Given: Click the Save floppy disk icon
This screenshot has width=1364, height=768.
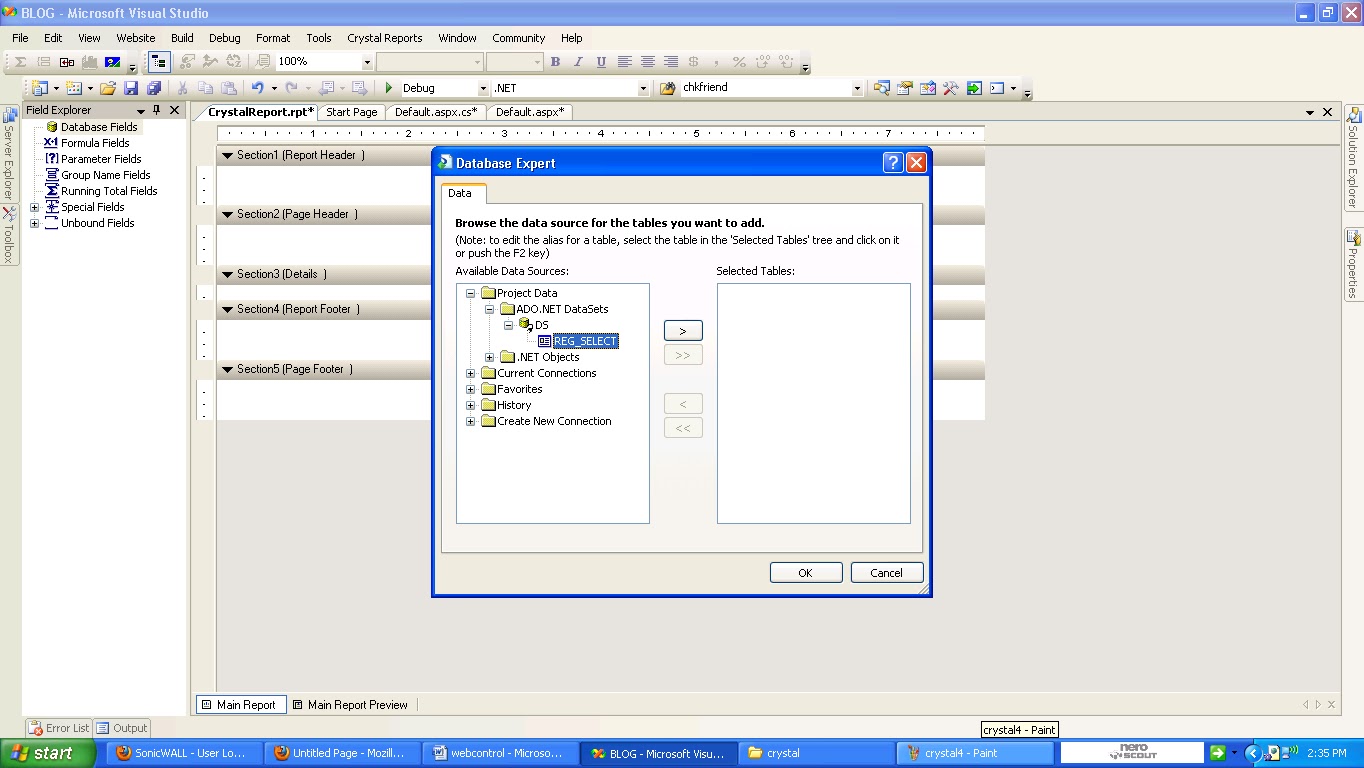Looking at the screenshot, I should (131, 88).
